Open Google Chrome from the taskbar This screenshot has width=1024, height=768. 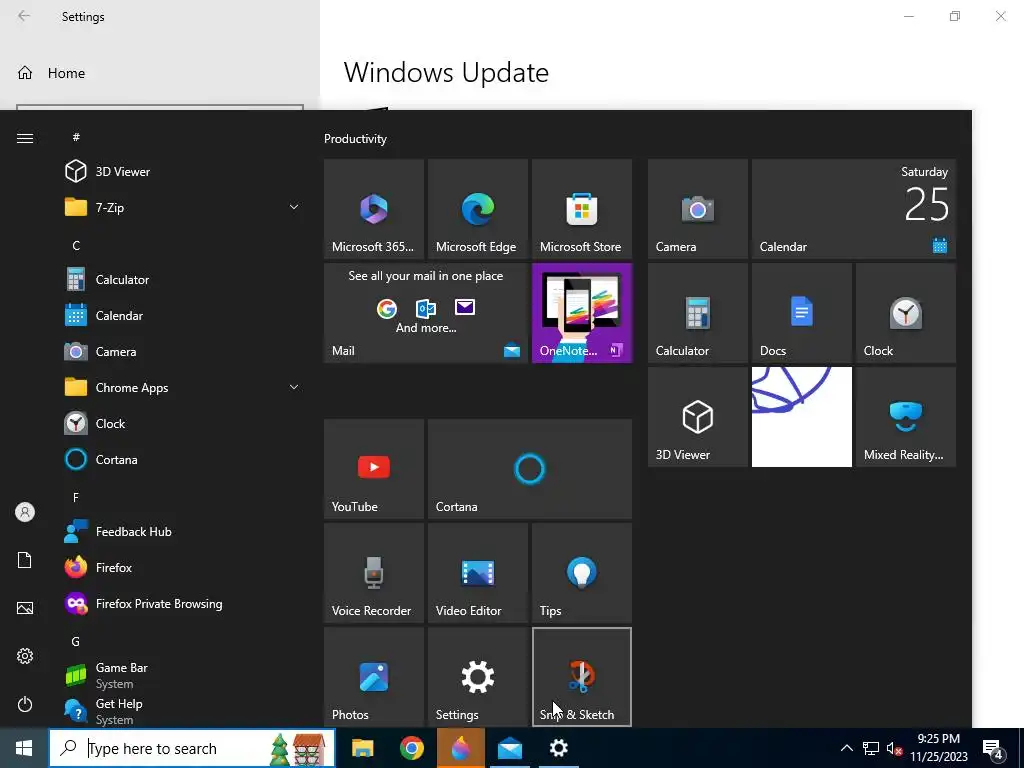tap(411, 748)
